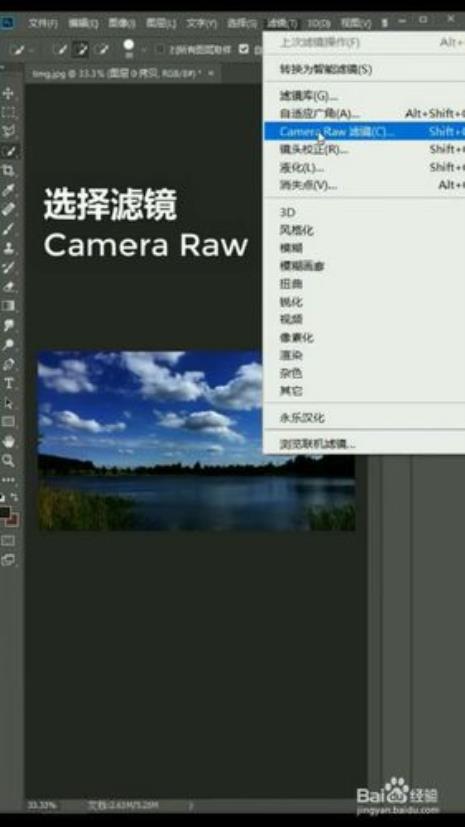The height and width of the screenshot is (827, 465).
Task: Close the 滤镜(T) menu in menu bar
Action: [282, 23]
